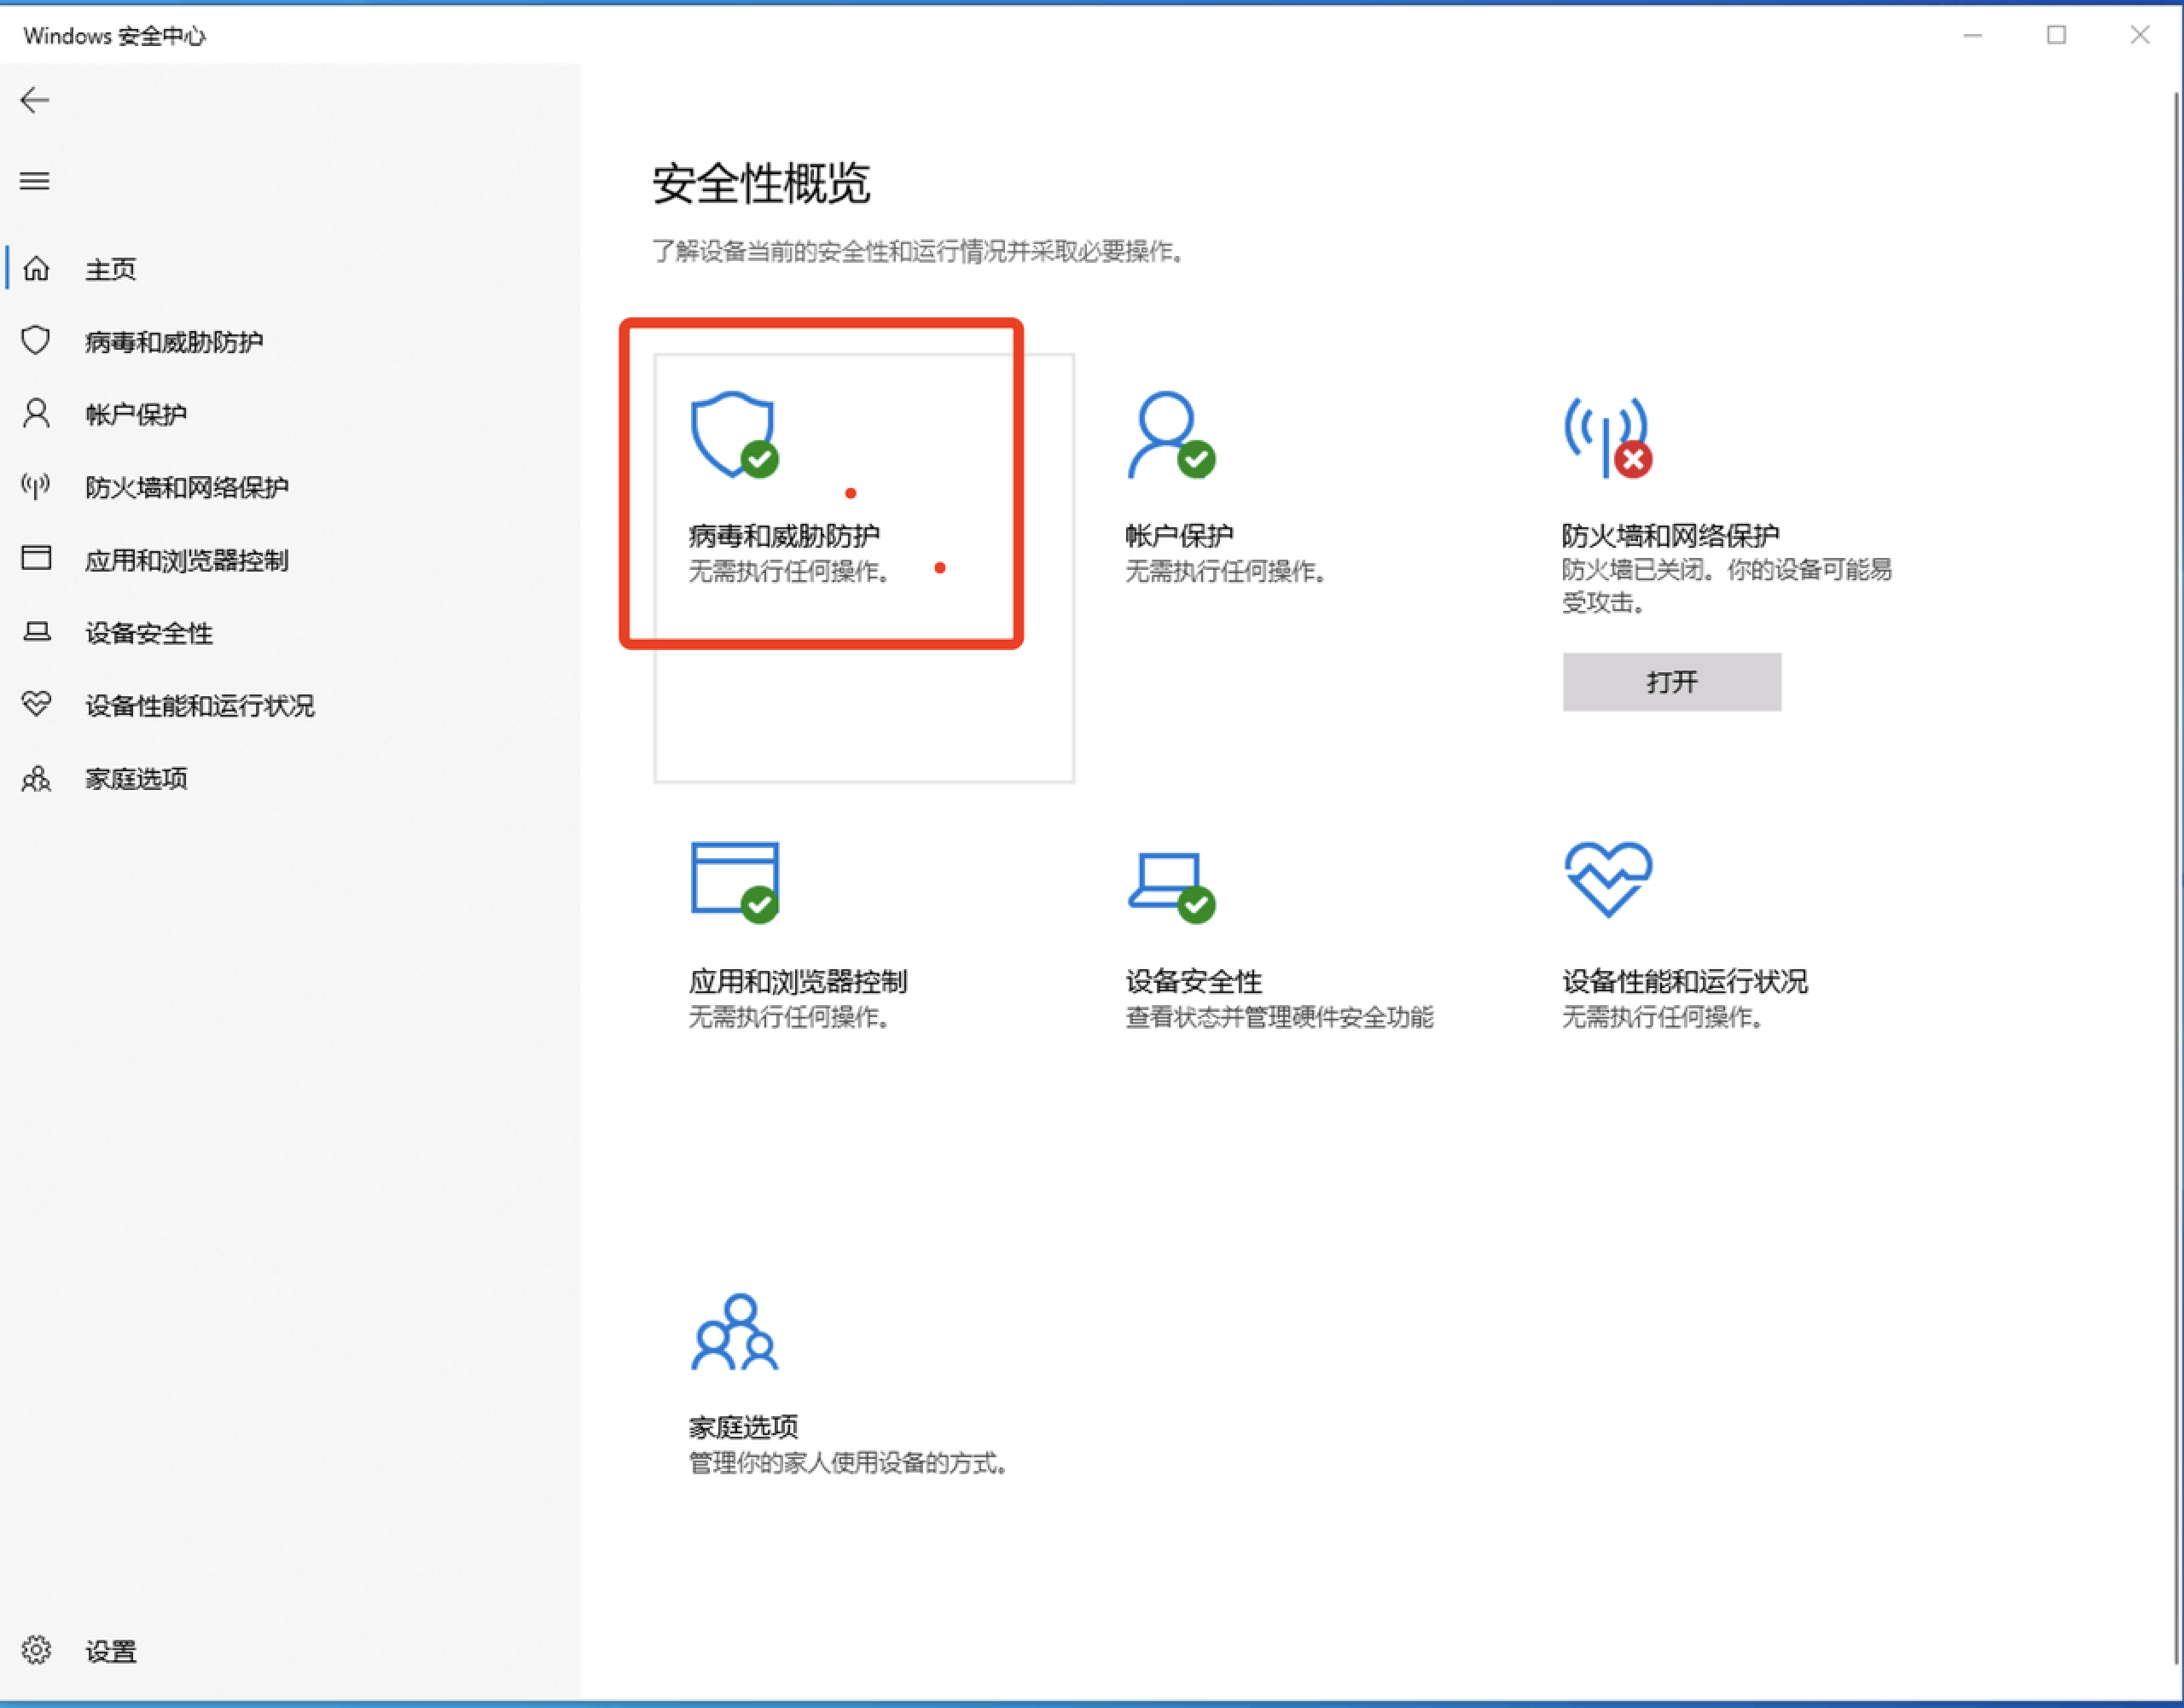Screen dimensions: 2184x1708
Task: Click firewall antenna icon with red X
Action: (1608, 437)
